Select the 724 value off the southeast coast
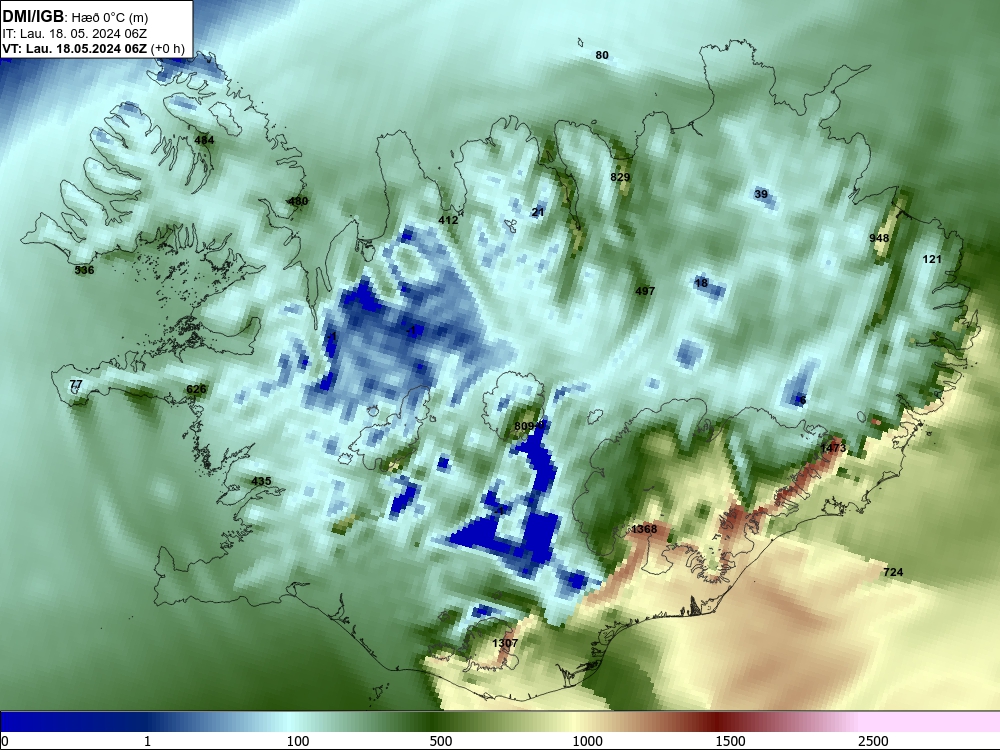This screenshot has height=750, width=1000. pyautogui.click(x=893, y=573)
